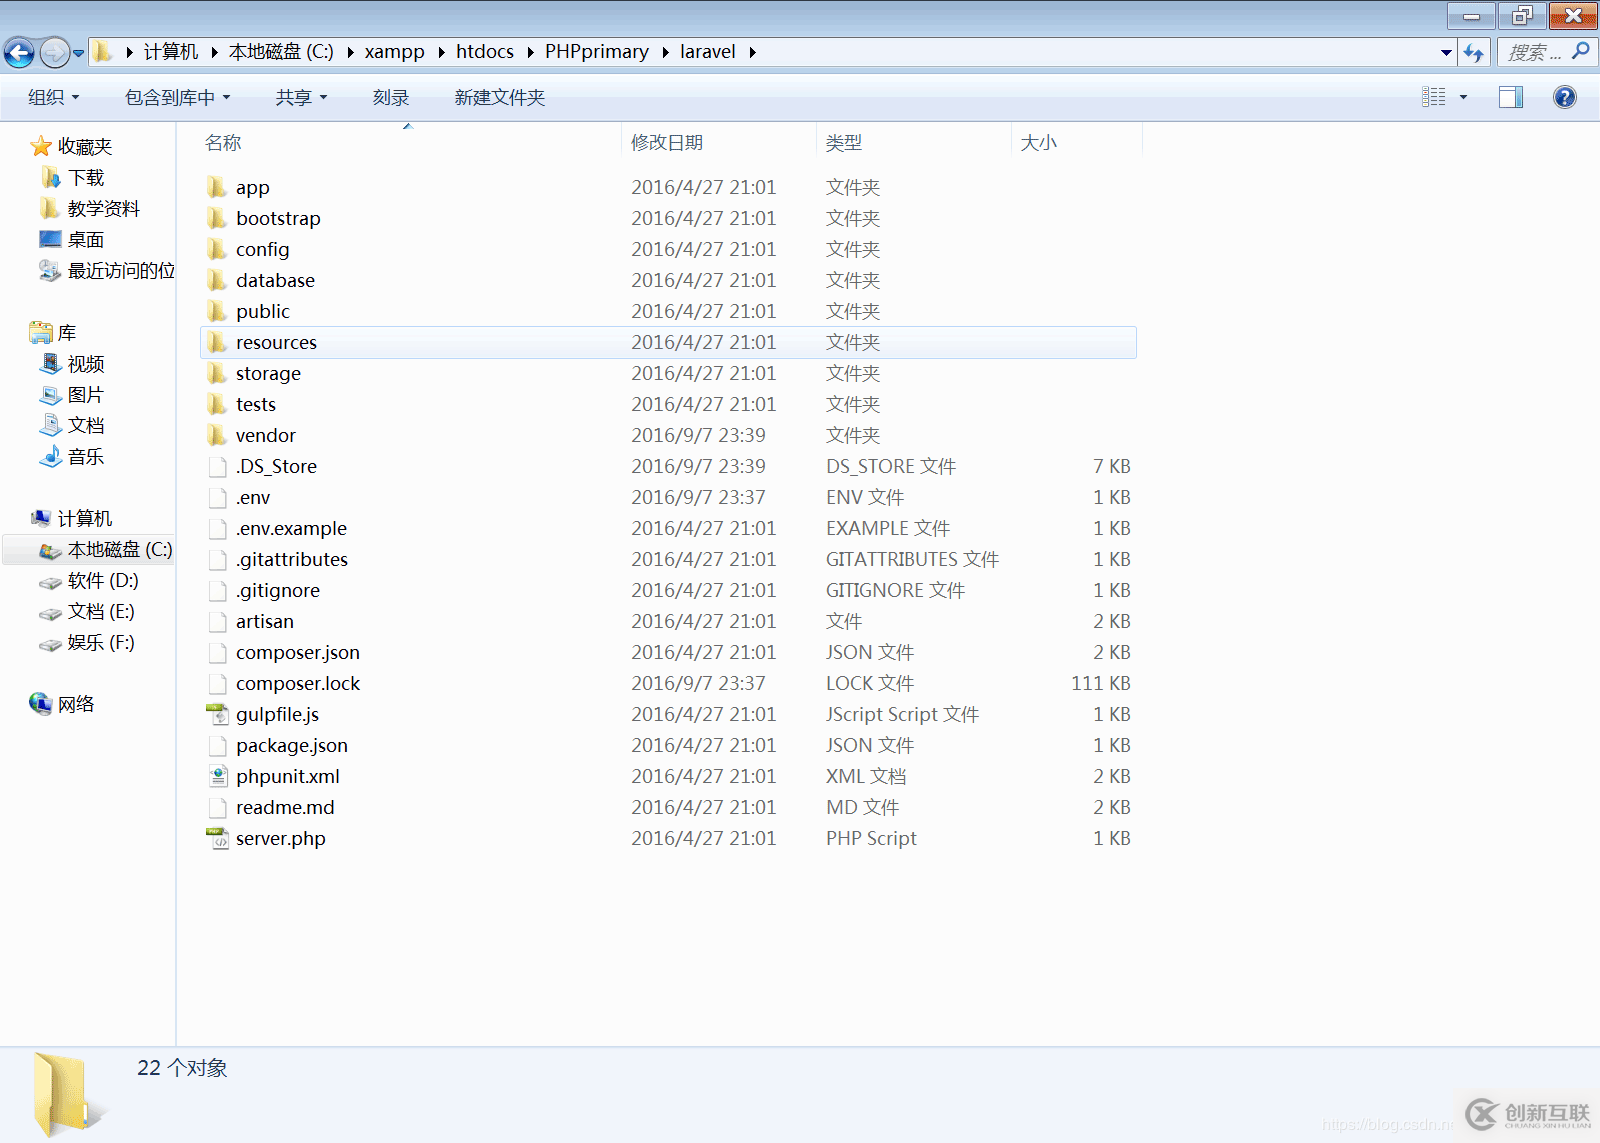Open 网络 in the navigation pane
Image resolution: width=1600 pixels, height=1143 pixels.
pyautogui.click(x=62, y=704)
